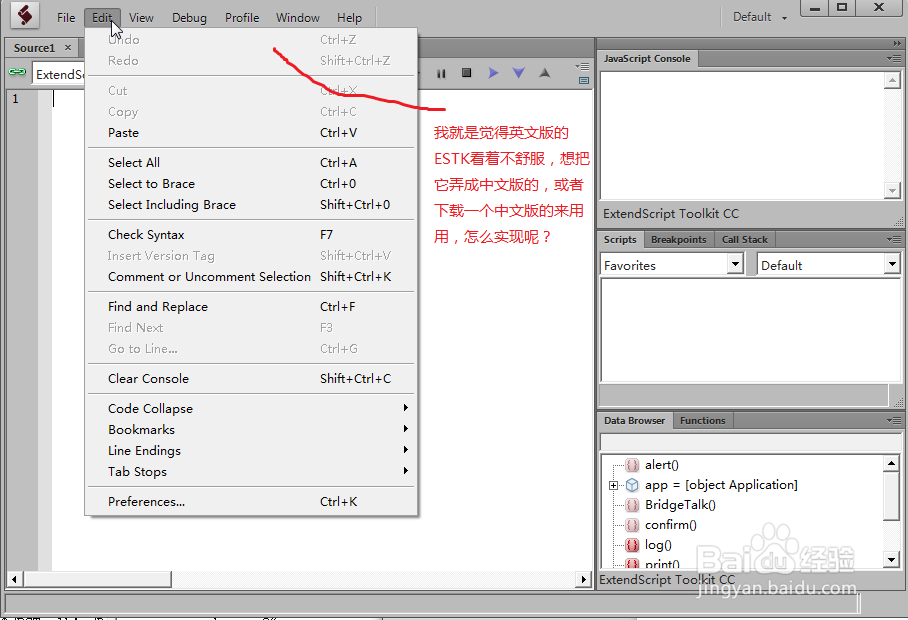Choose Comment or Uncomment Selection
908x620 pixels.
[251, 277]
